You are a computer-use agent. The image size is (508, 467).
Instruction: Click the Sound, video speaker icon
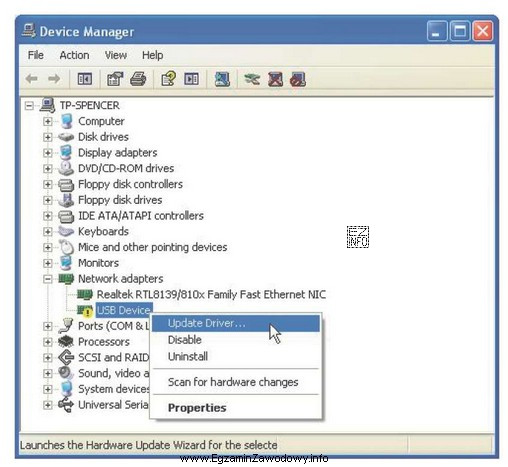[66, 373]
